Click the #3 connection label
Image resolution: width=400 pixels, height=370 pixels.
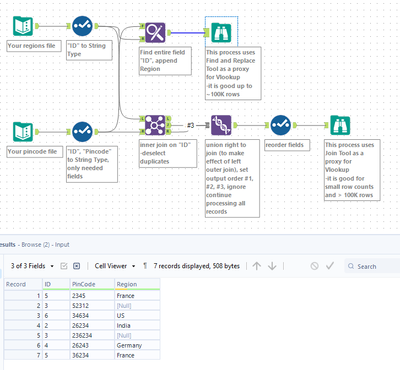[190, 125]
